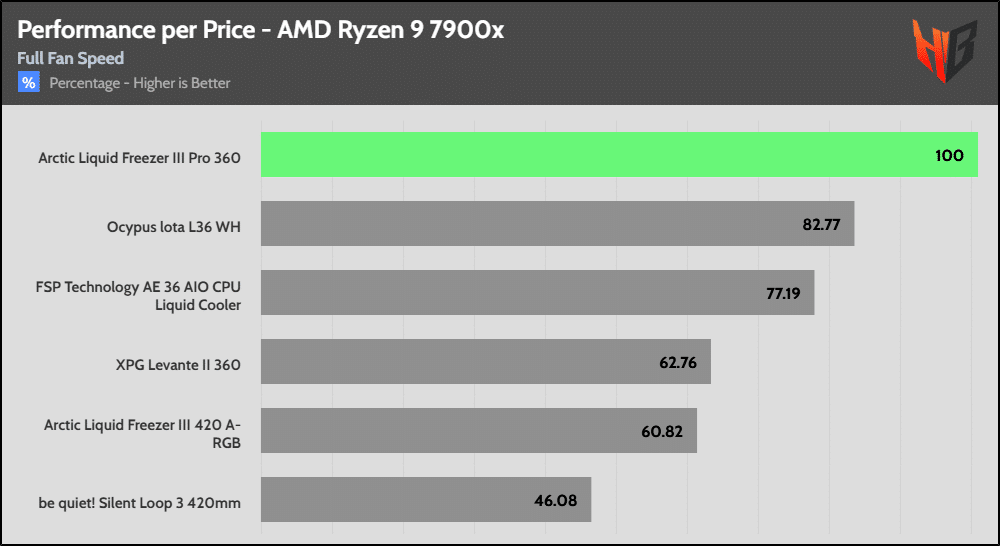Image resolution: width=1000 pixels, height=546 pixels.
Task: Click the be quiet! Silent Loop 3 420mm label
Action: (x=140, y=503)
